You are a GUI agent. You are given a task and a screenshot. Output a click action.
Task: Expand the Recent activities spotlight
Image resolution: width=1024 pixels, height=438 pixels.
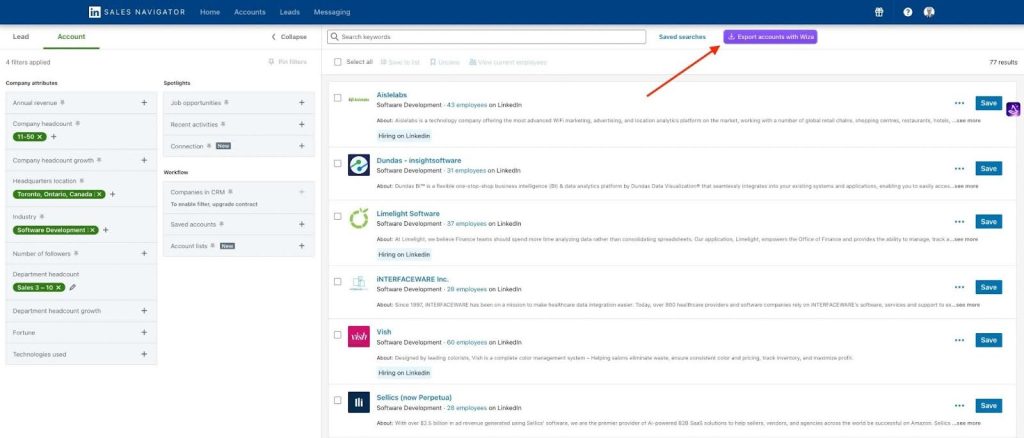302,124
